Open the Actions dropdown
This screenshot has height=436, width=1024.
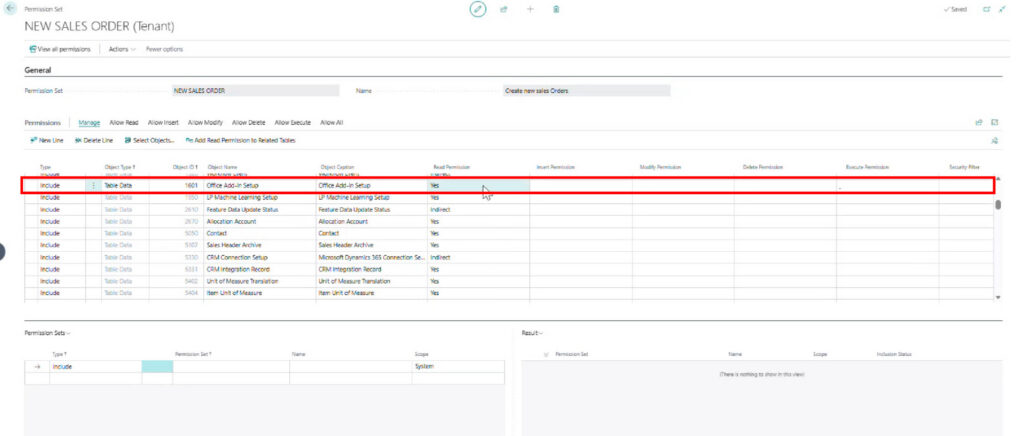[122, 49]
